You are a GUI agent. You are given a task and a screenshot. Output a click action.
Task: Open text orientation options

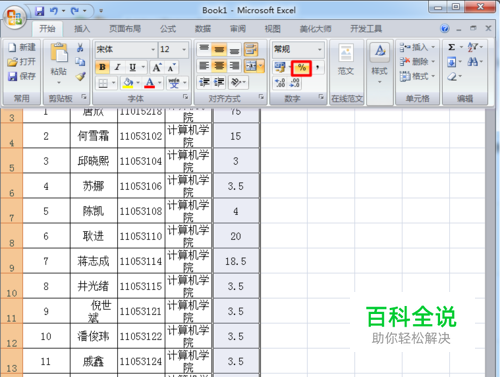click(x=238, y=82)
